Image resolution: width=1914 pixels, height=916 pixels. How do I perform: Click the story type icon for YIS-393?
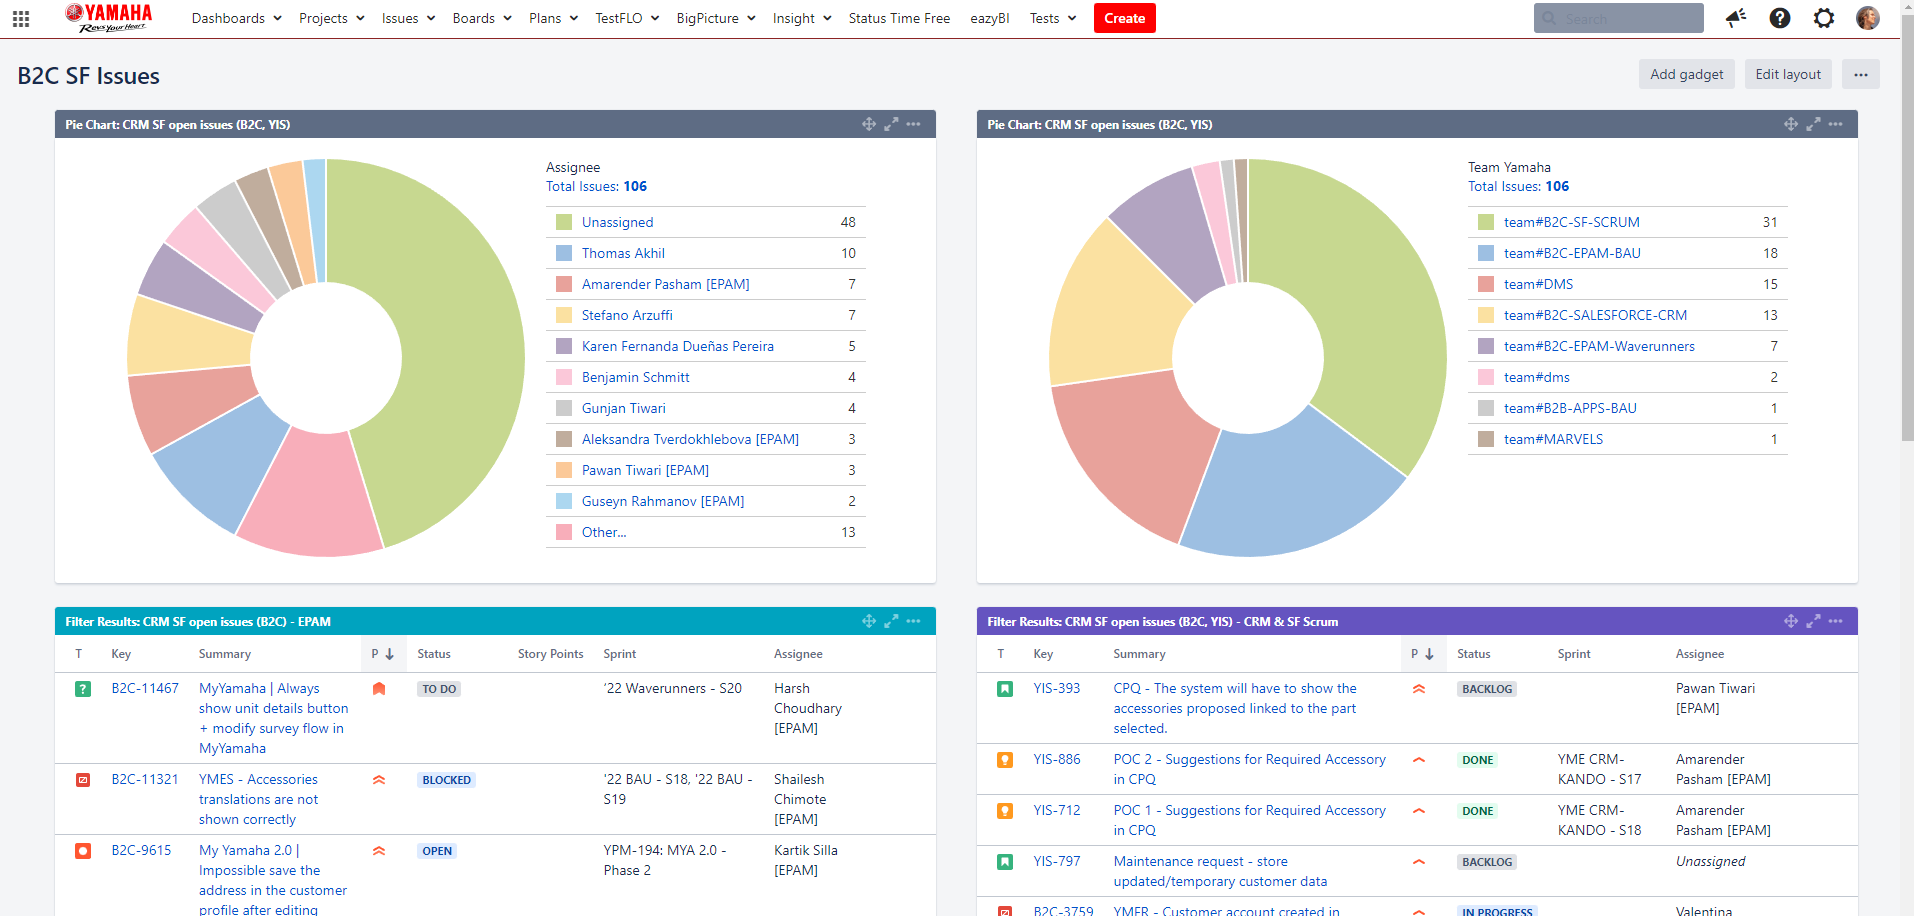coord(1005,689)
